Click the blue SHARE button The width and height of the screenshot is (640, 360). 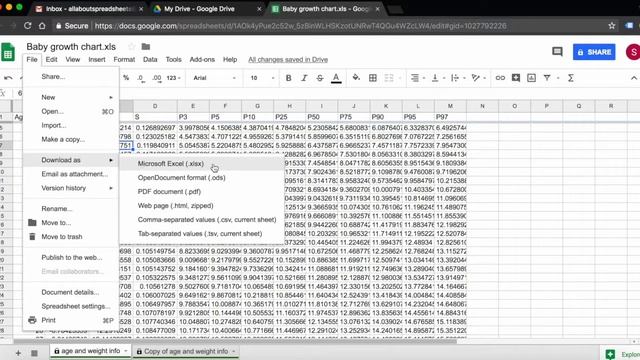[594, 52]
